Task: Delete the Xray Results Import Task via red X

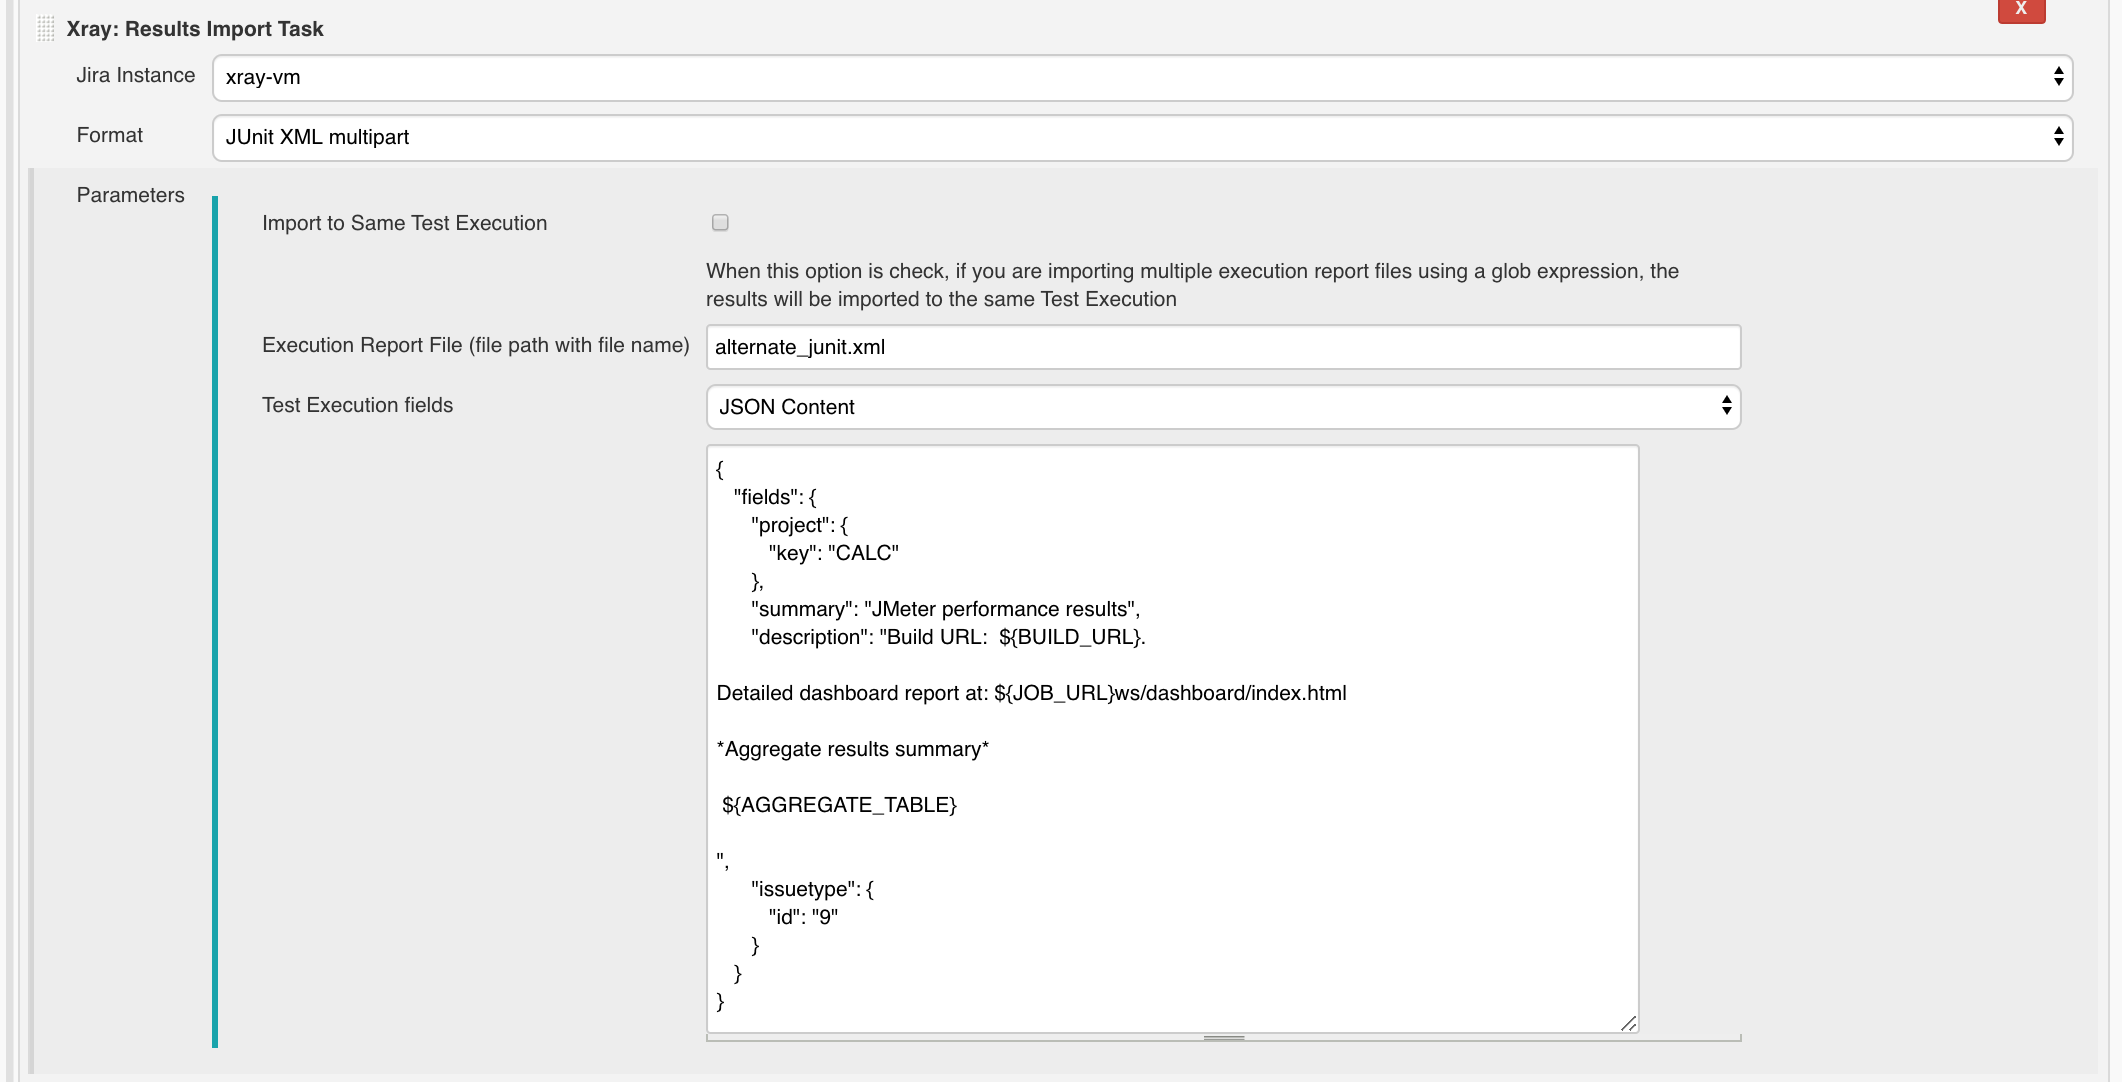Action: pyautogui.click(x=2021, y=9)
